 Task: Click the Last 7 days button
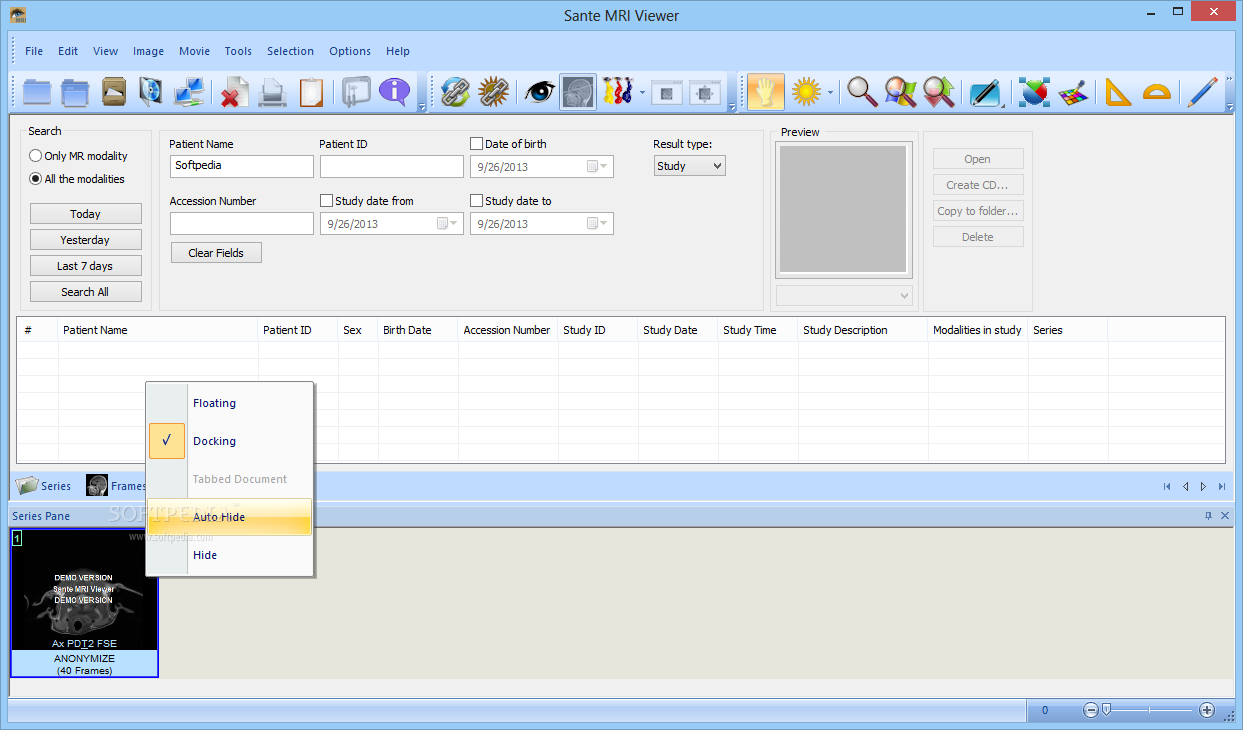coord(86,266)
